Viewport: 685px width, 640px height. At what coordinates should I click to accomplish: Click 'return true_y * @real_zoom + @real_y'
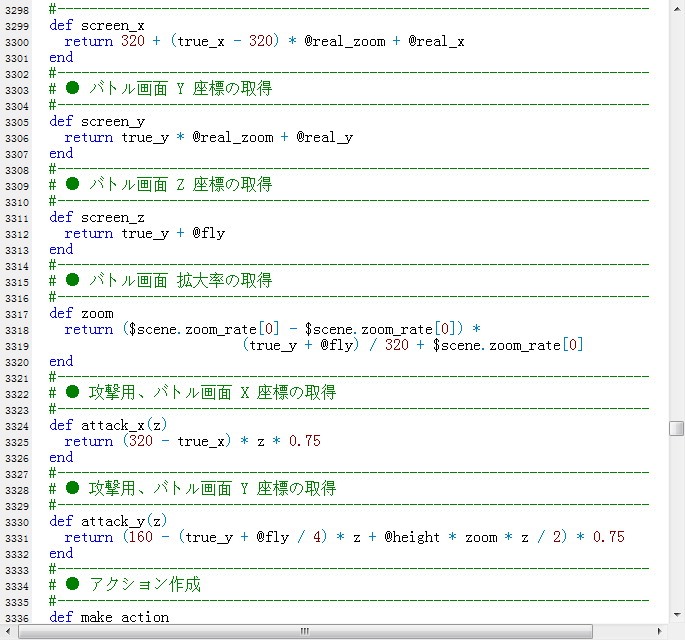click(208, 138)
